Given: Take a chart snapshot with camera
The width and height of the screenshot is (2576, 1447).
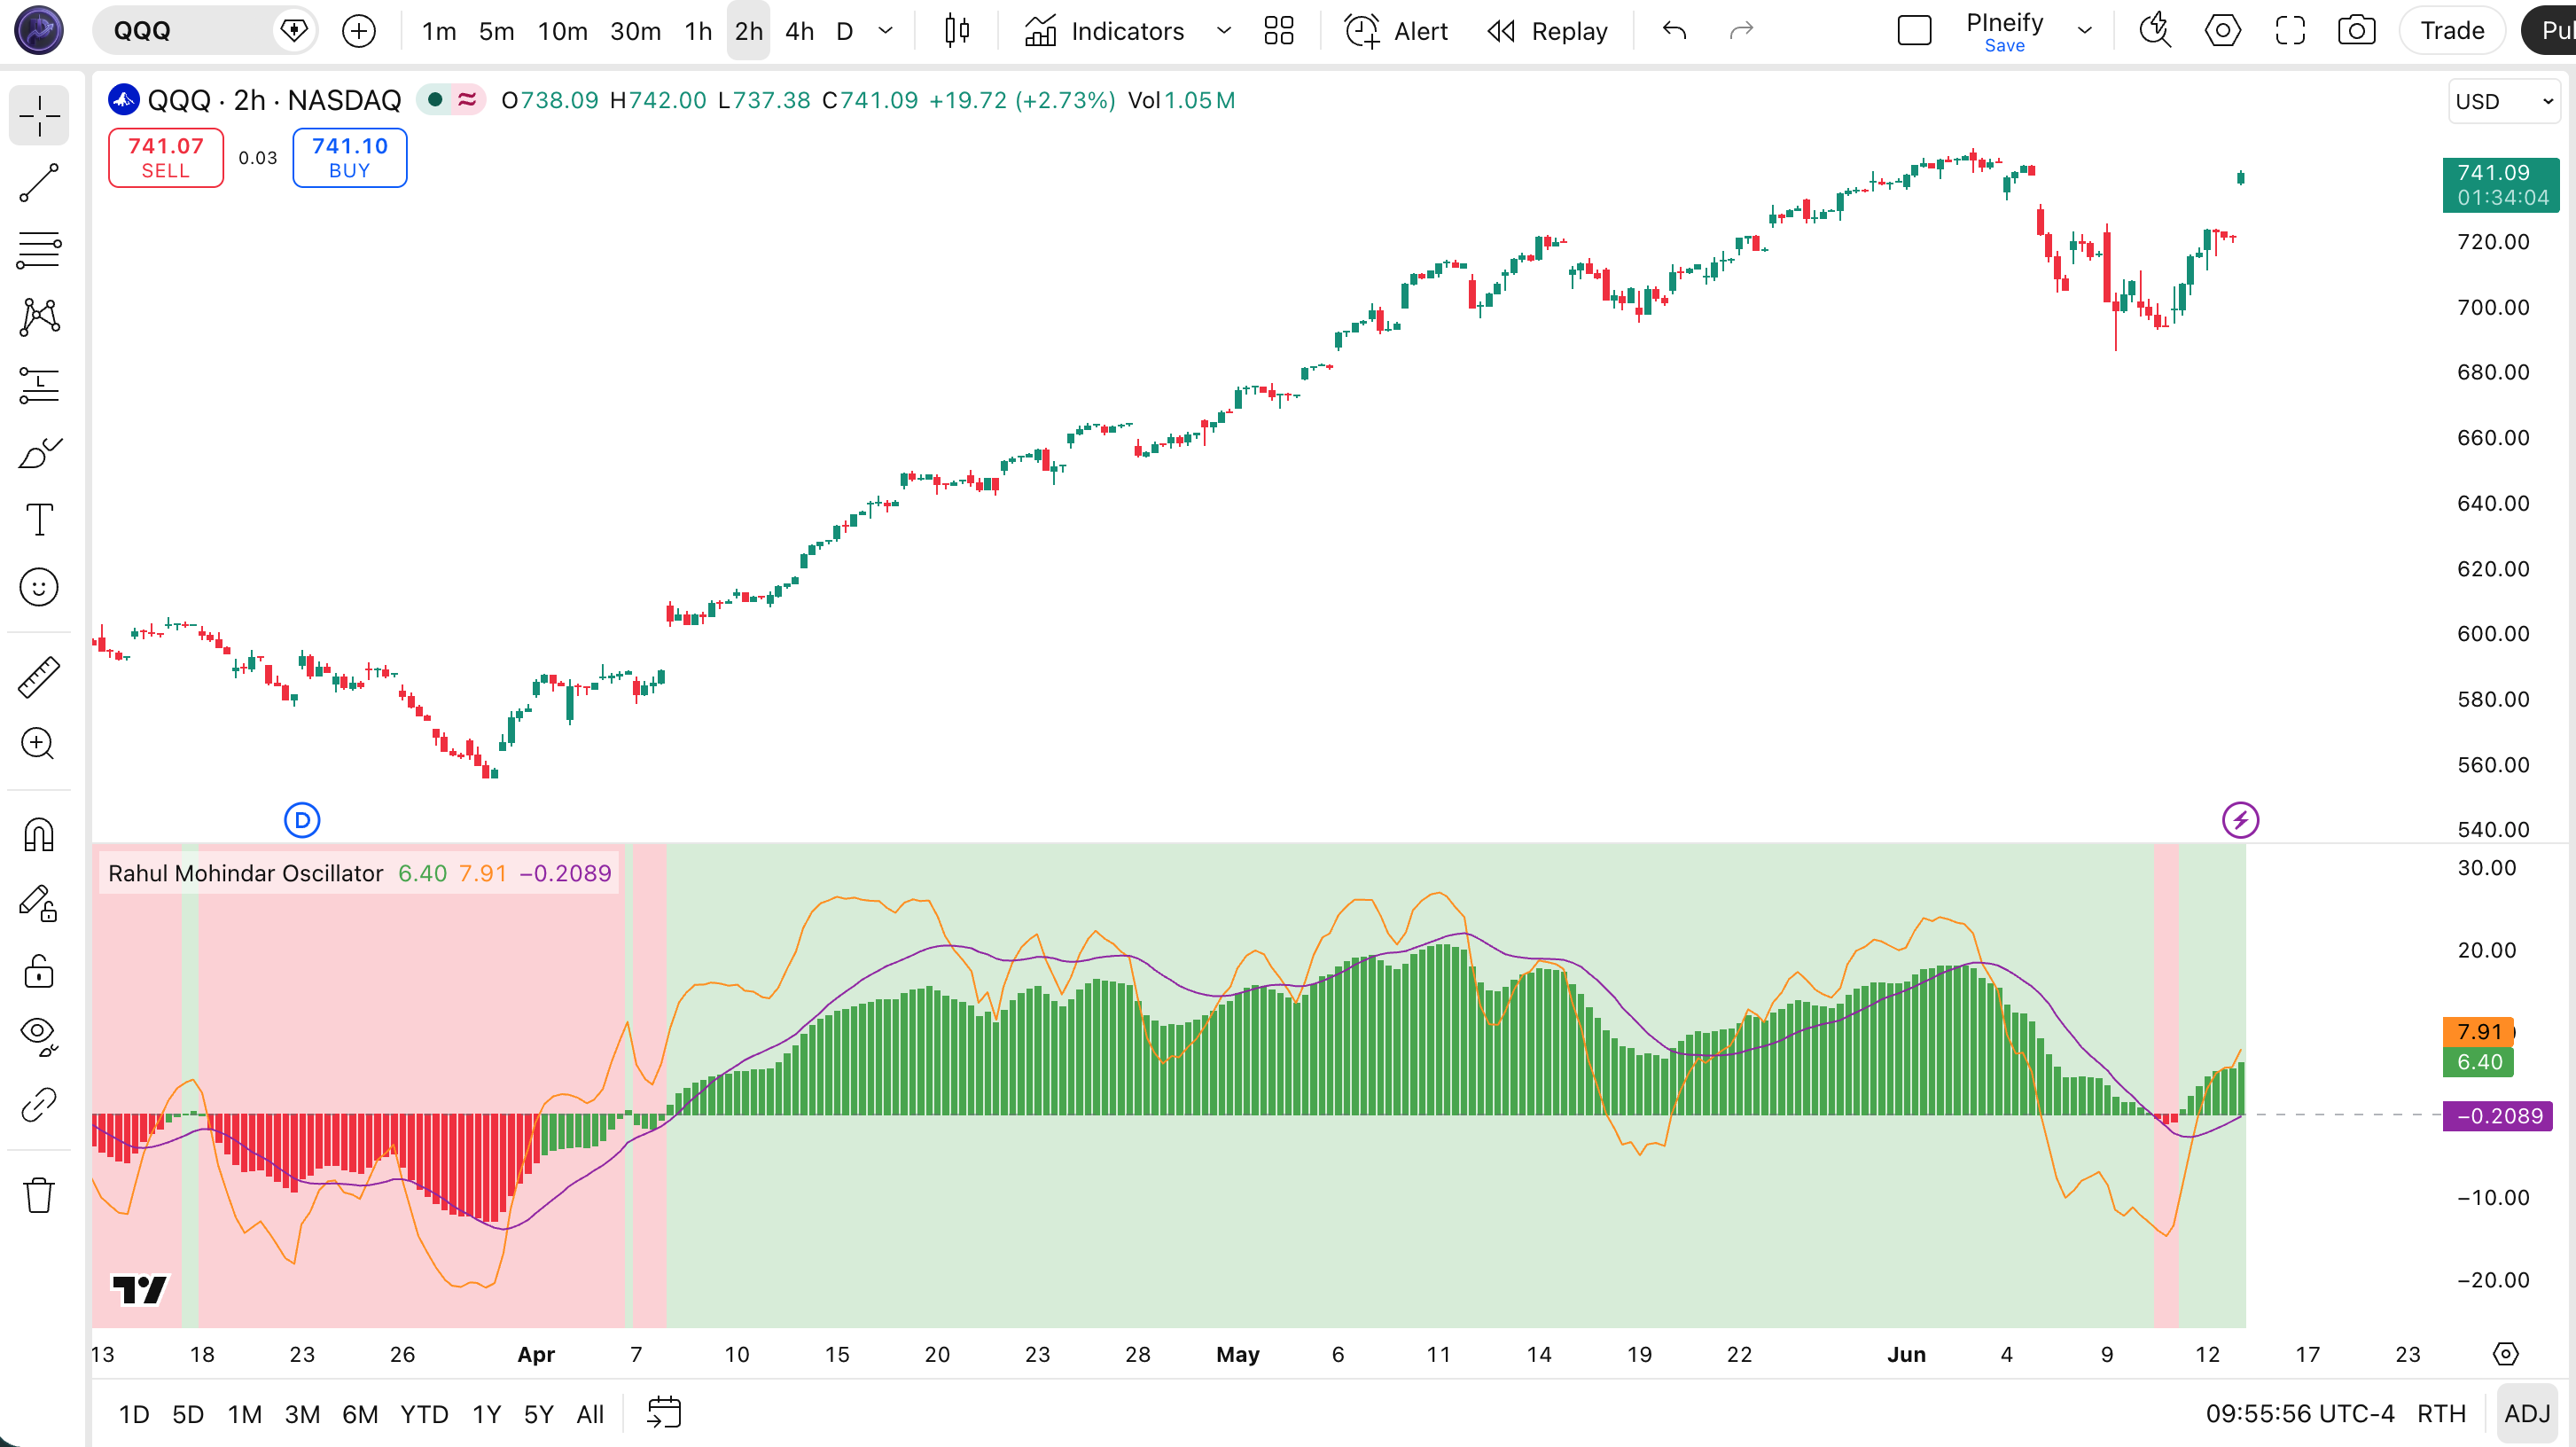Looking at the screenshot, I should 2357,31.
